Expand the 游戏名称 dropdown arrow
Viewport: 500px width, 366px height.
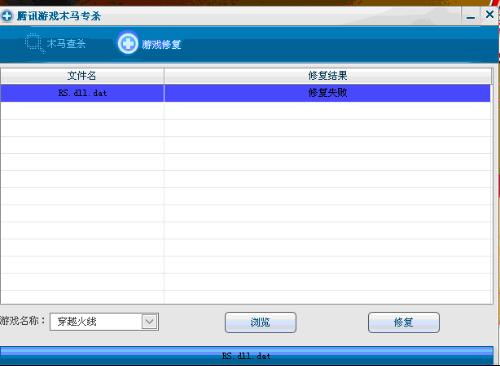point(149,322)
